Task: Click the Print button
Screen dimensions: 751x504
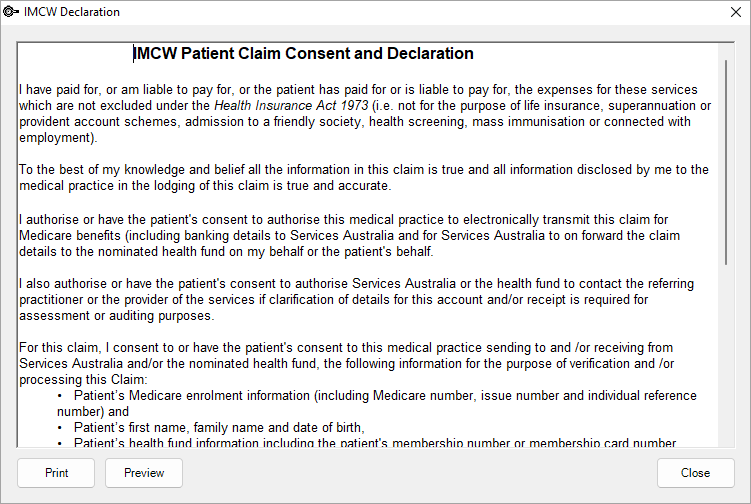Action: point(56,473)
